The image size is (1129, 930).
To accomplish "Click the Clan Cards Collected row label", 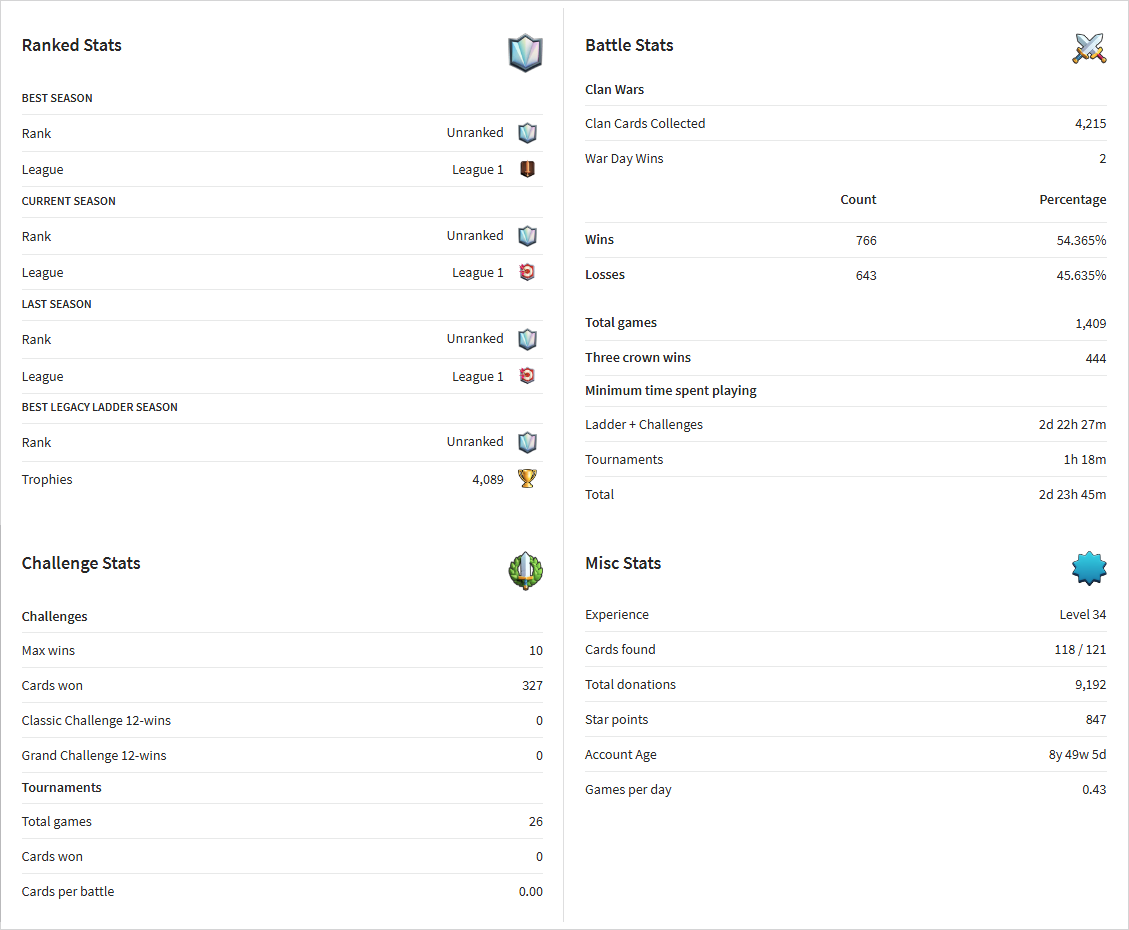I will coord(645,123).
